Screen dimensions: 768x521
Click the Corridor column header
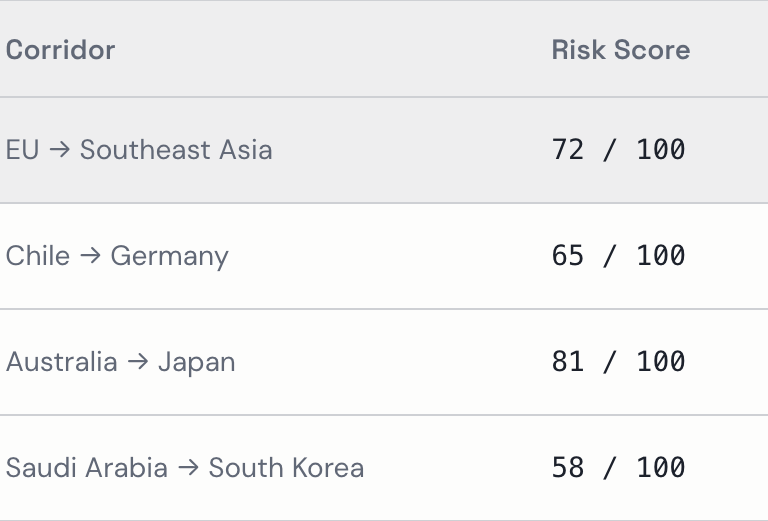coord(60,50)
